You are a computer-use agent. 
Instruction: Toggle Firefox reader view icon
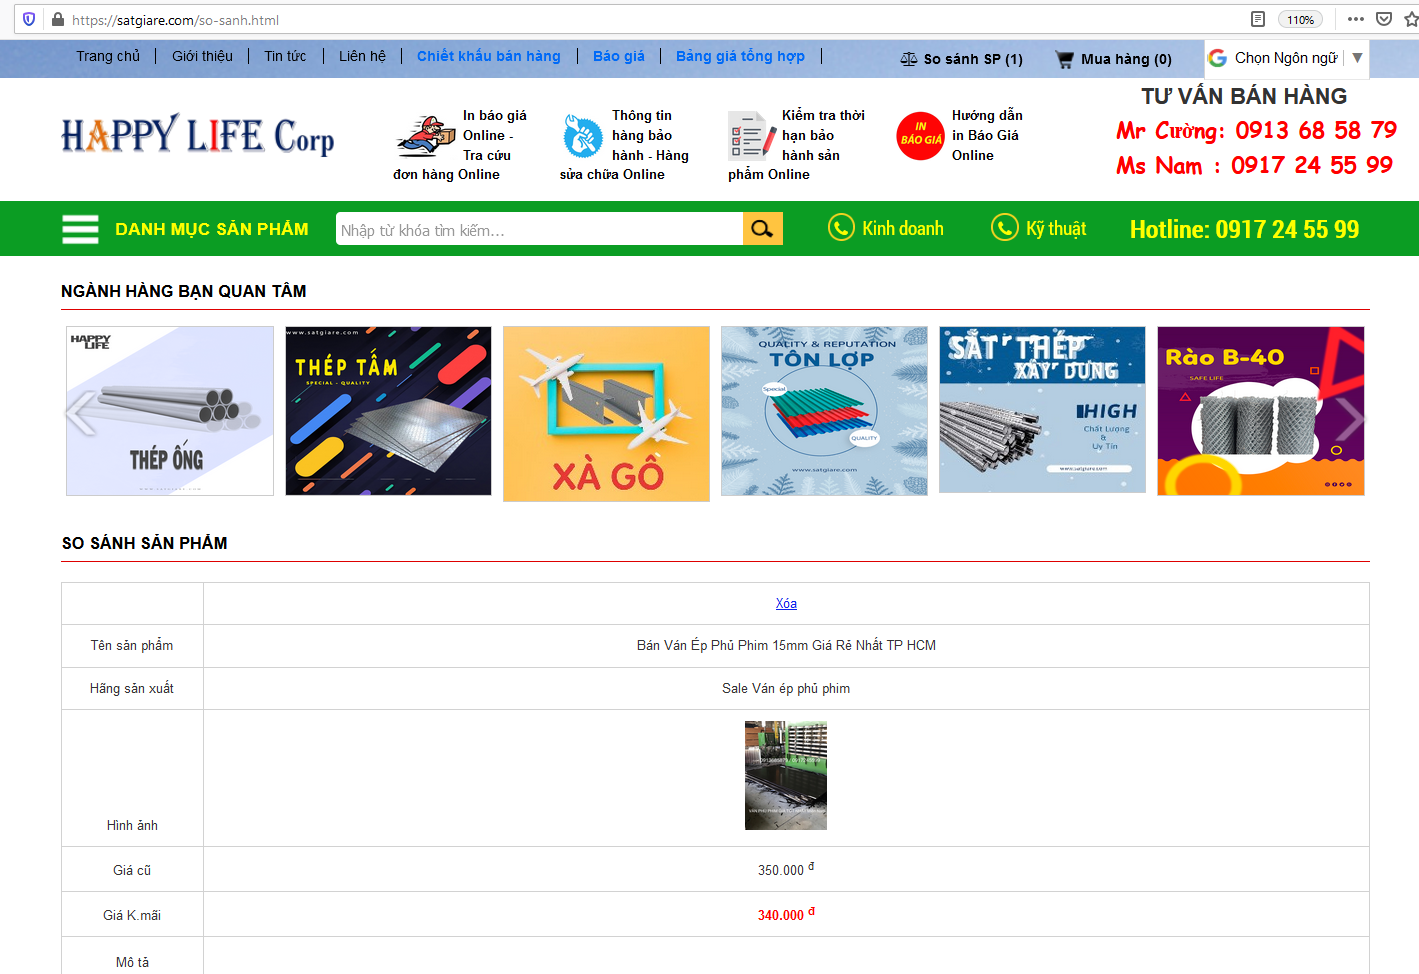1258,19
